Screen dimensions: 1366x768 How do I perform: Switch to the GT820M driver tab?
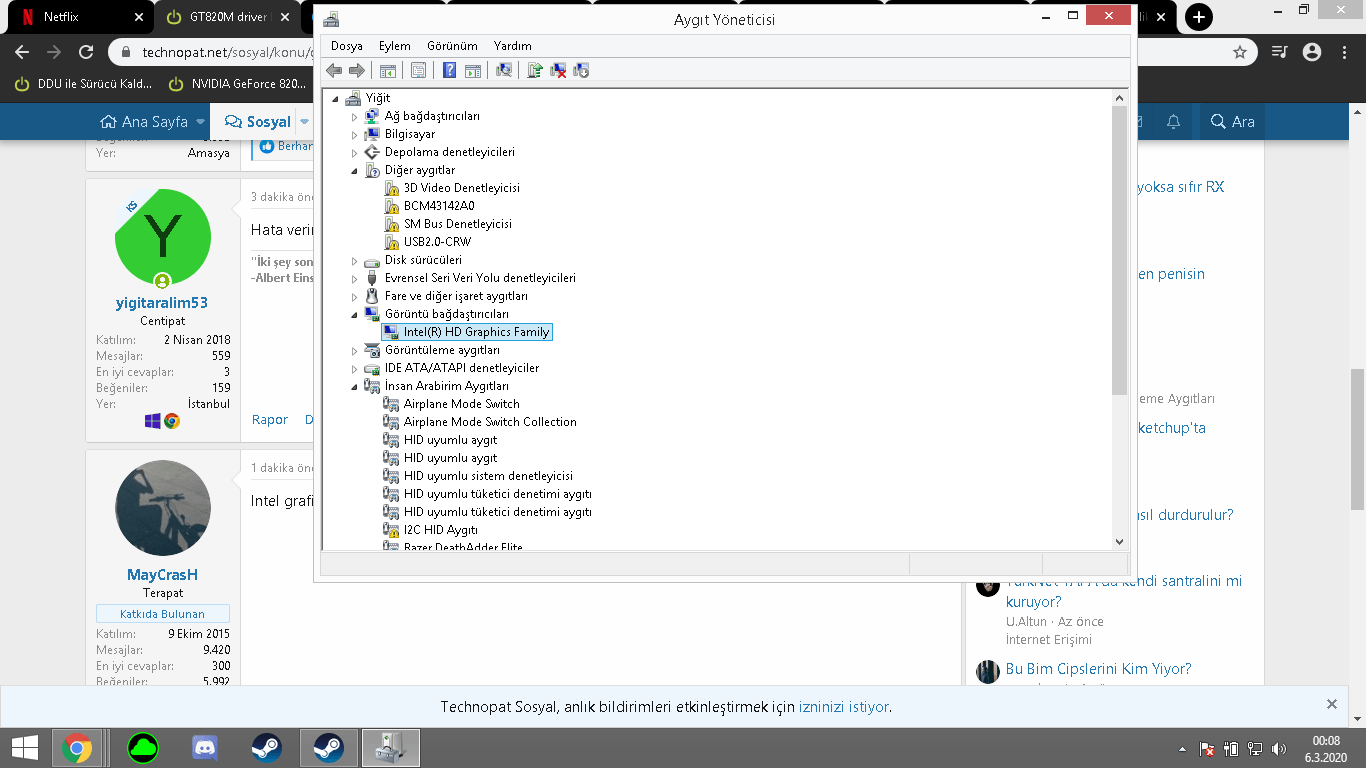[x=228, y=17]
